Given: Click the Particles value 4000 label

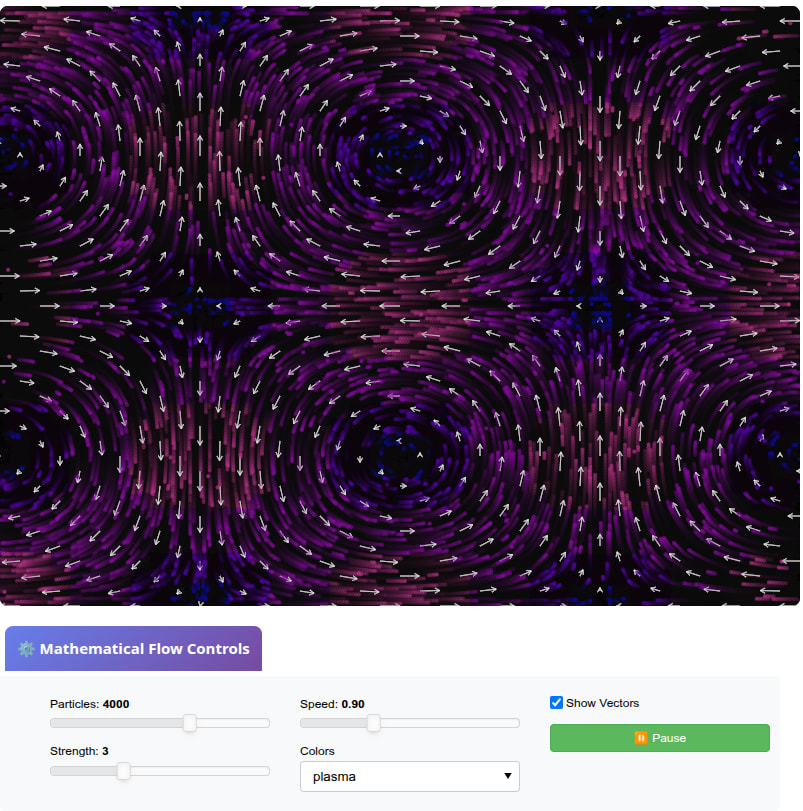Looking at the screenshot, I should 116,704.
